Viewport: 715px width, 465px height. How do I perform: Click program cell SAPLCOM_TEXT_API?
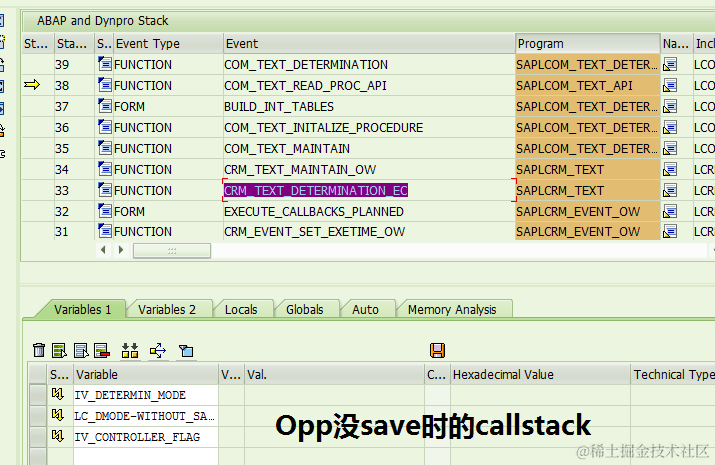pos(588,85)
